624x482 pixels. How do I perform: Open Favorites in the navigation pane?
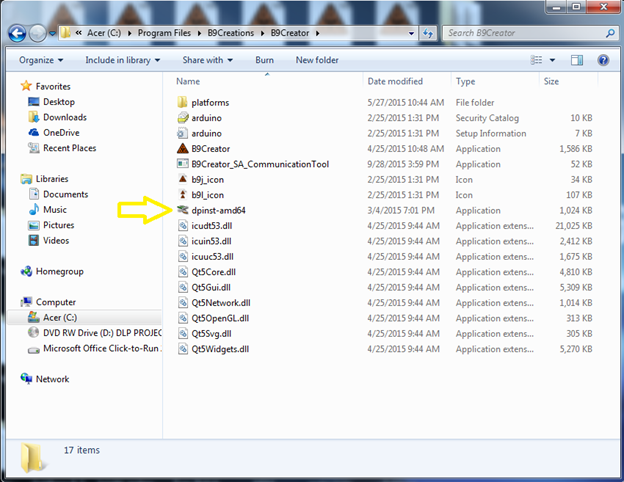53,86
